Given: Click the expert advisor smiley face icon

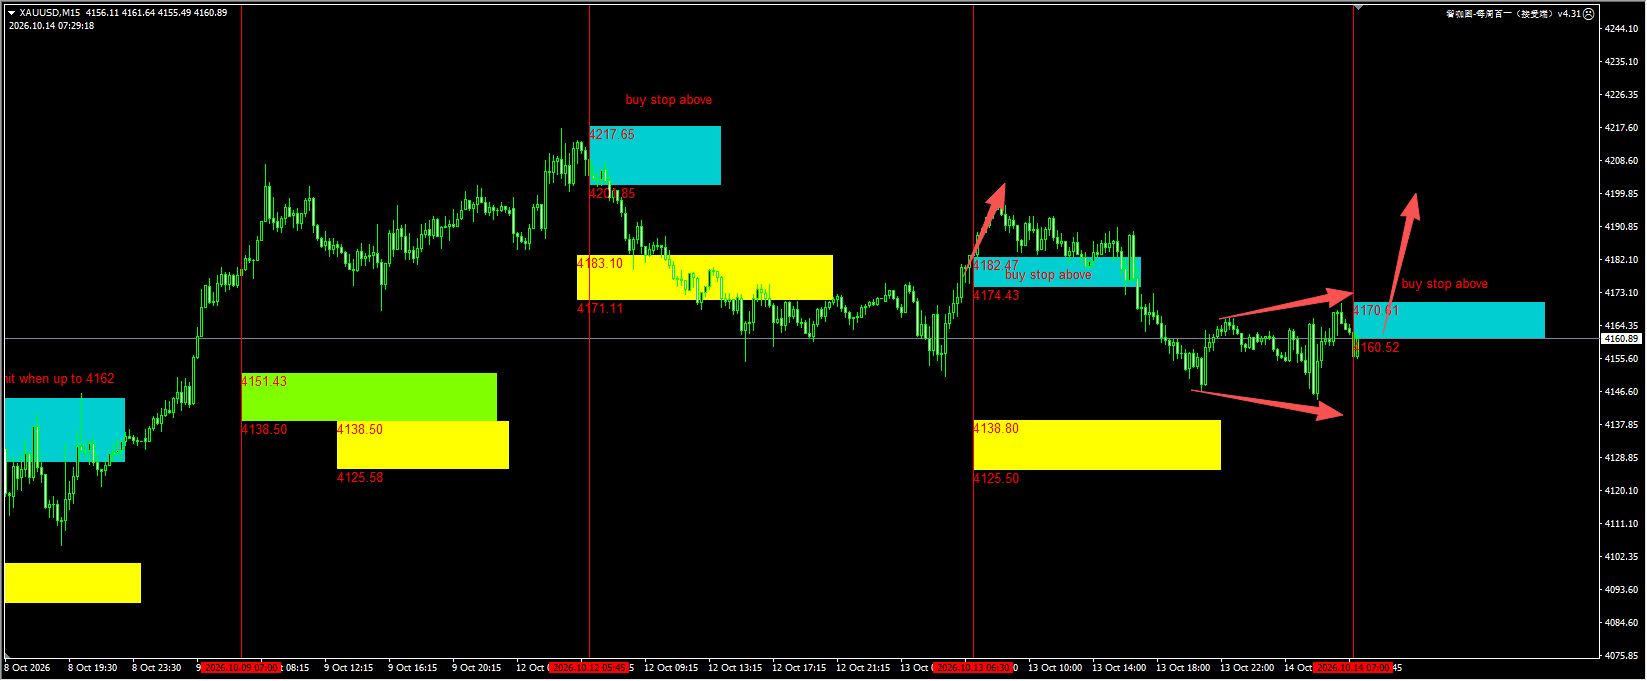Looking at the screenshot, I should point(1589,14).
